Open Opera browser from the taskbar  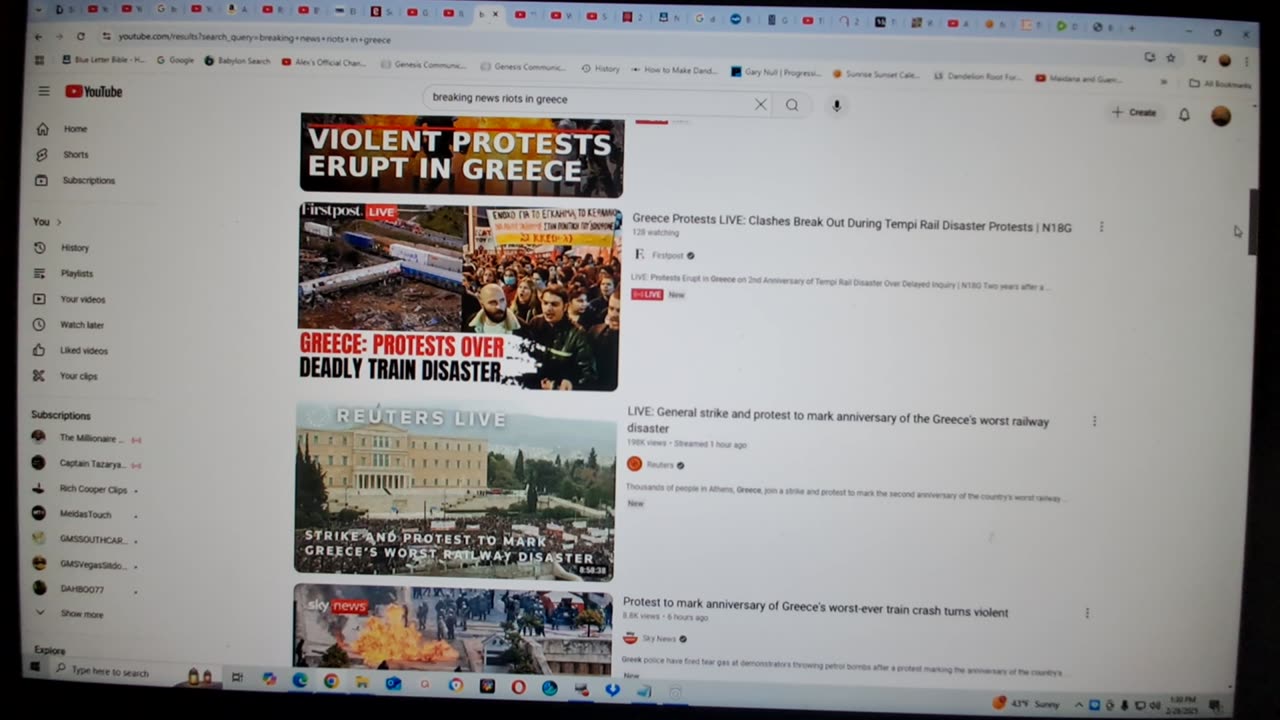(518, 687)
